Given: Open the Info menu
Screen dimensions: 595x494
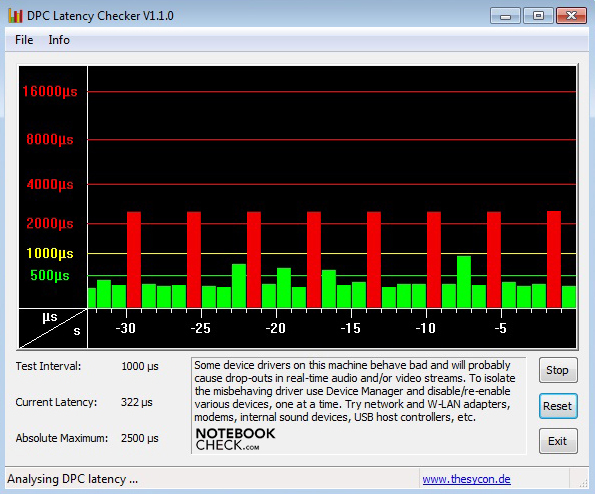Looking at the screenshot, I should click(x=59, y=40).
